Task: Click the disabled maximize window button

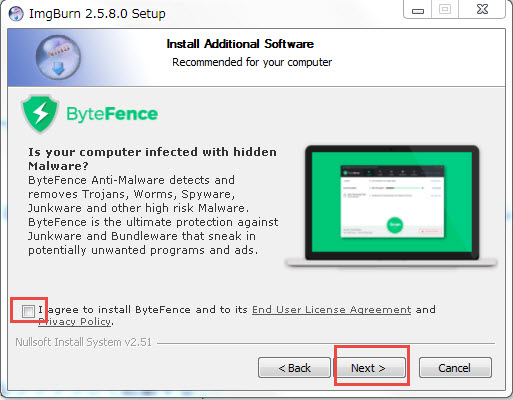Action: coord(445,10)
